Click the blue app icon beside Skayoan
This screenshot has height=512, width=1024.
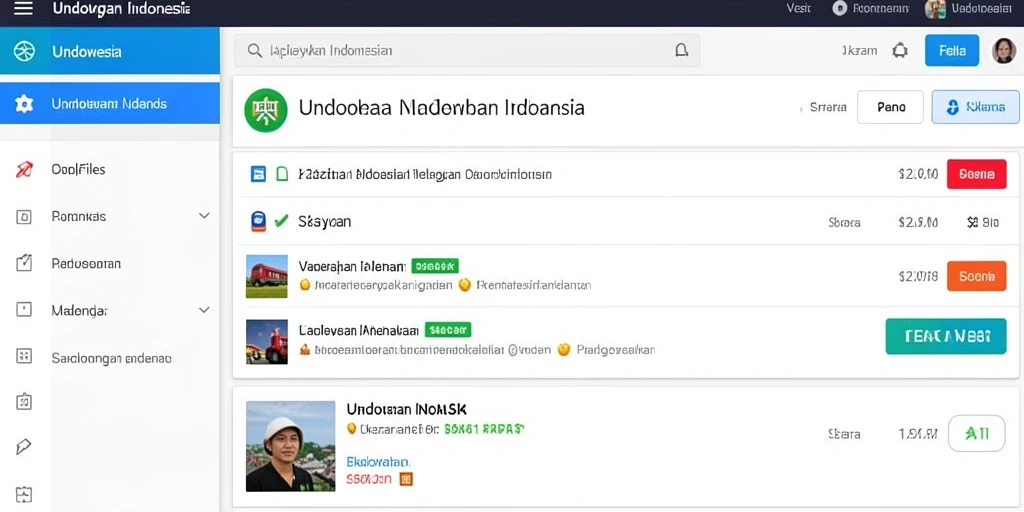tap(259, 221)
